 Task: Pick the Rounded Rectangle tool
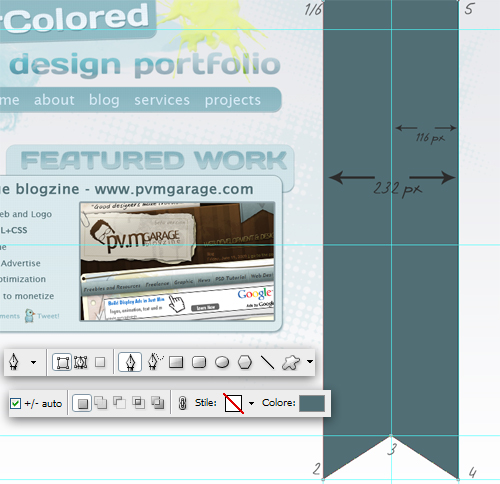[199, 362]
